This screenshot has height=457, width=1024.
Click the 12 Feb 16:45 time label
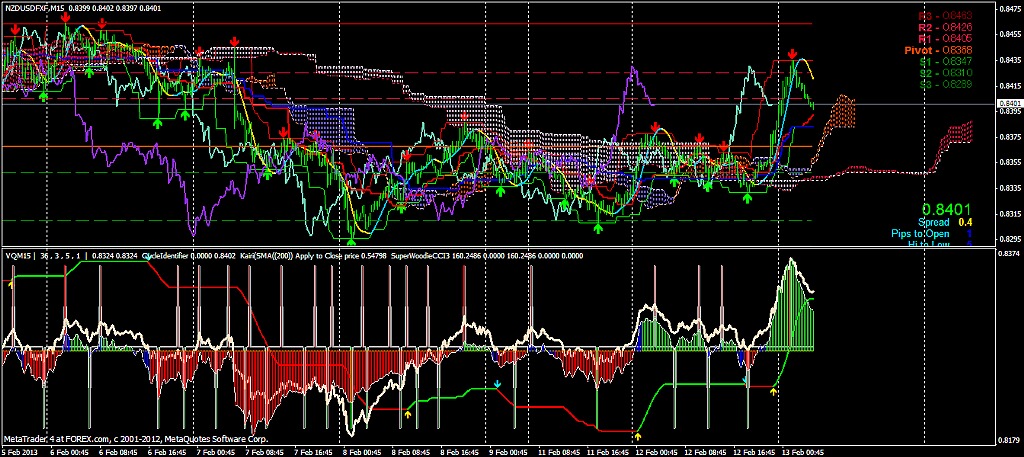click(756, 452)
